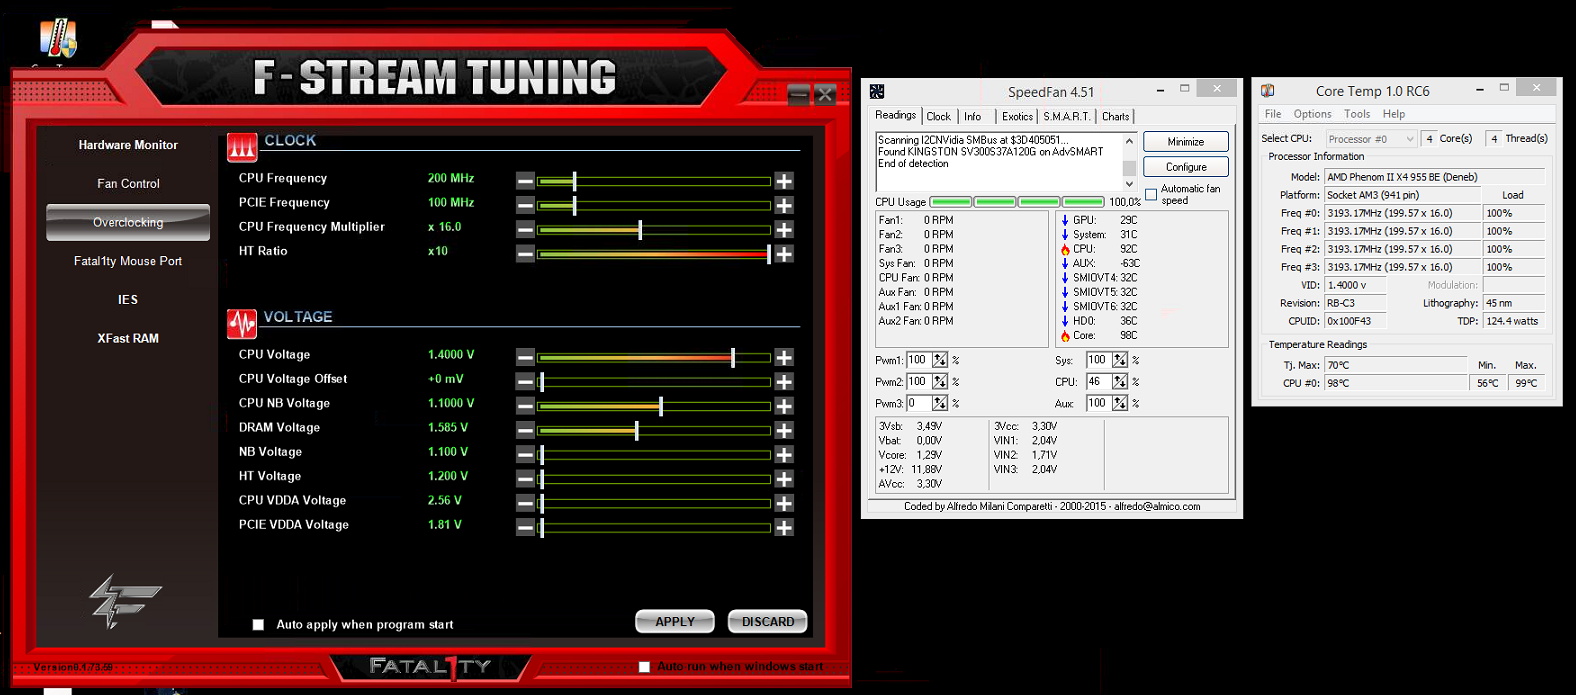Adjust the Sys speed spinner in SpeedFan
This screenshot has width=1576, height=695.
pos(1120,360)
